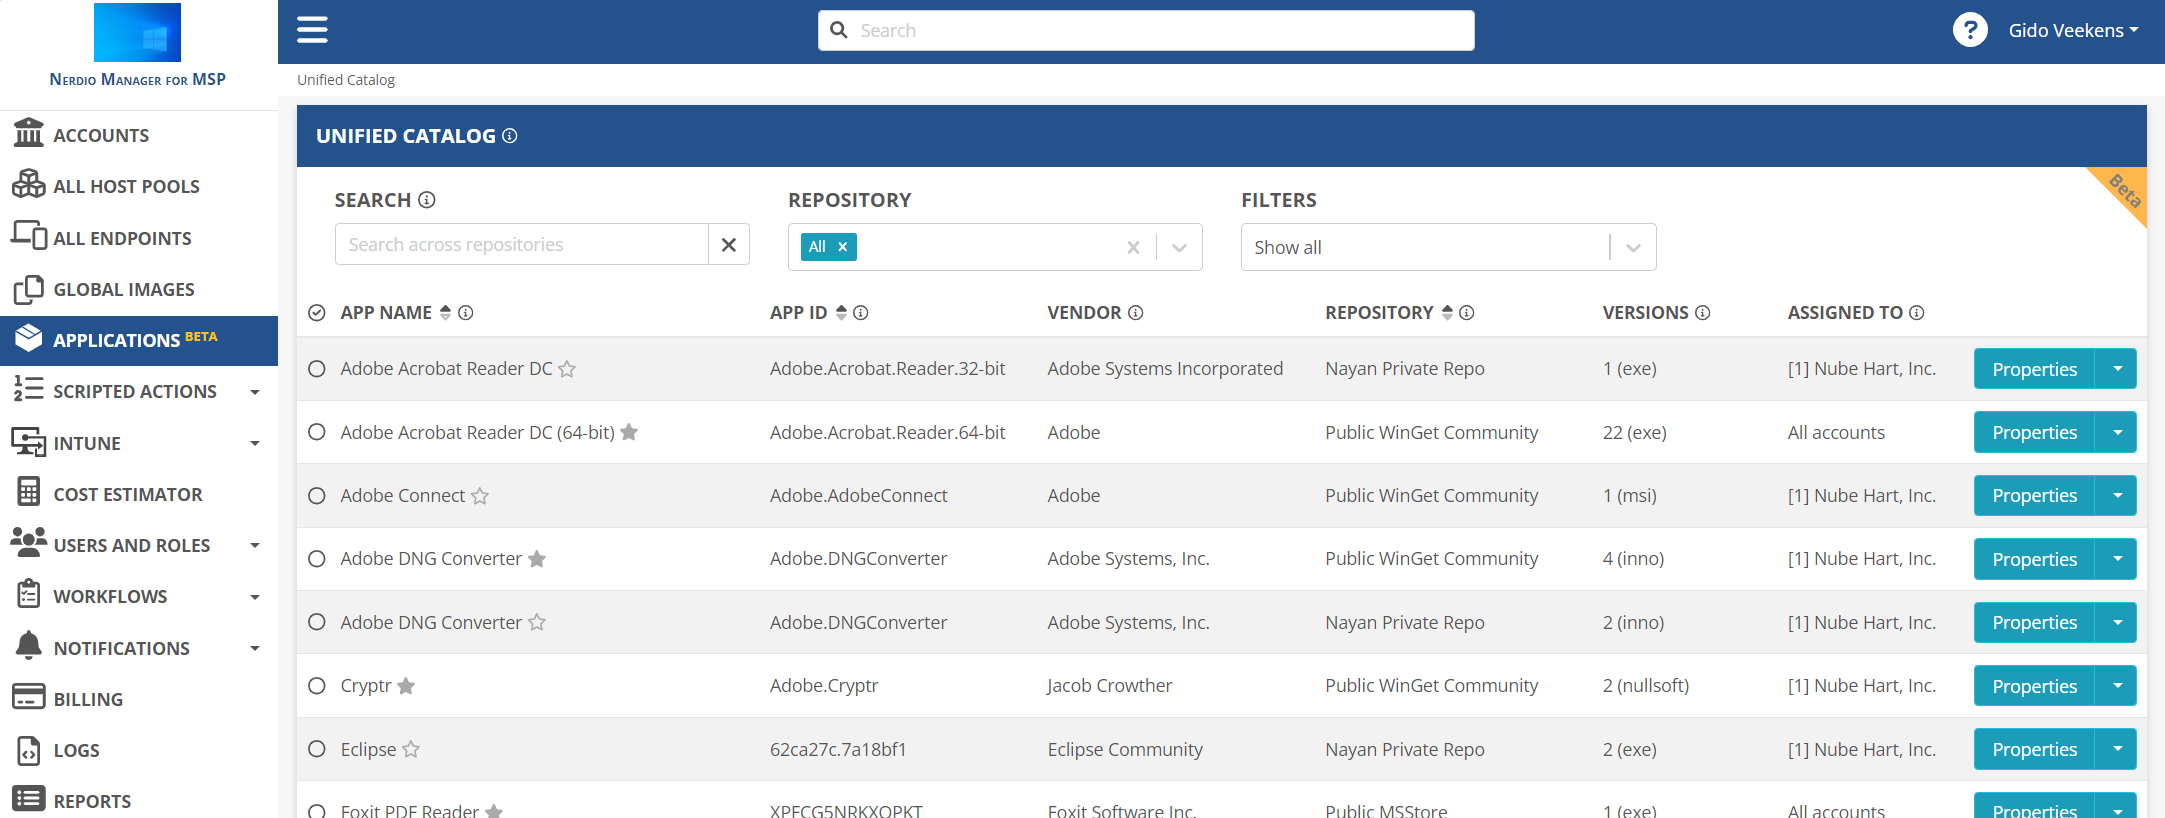Open Global Images in sidebar
2165x818 pixels.
(123, 290)
